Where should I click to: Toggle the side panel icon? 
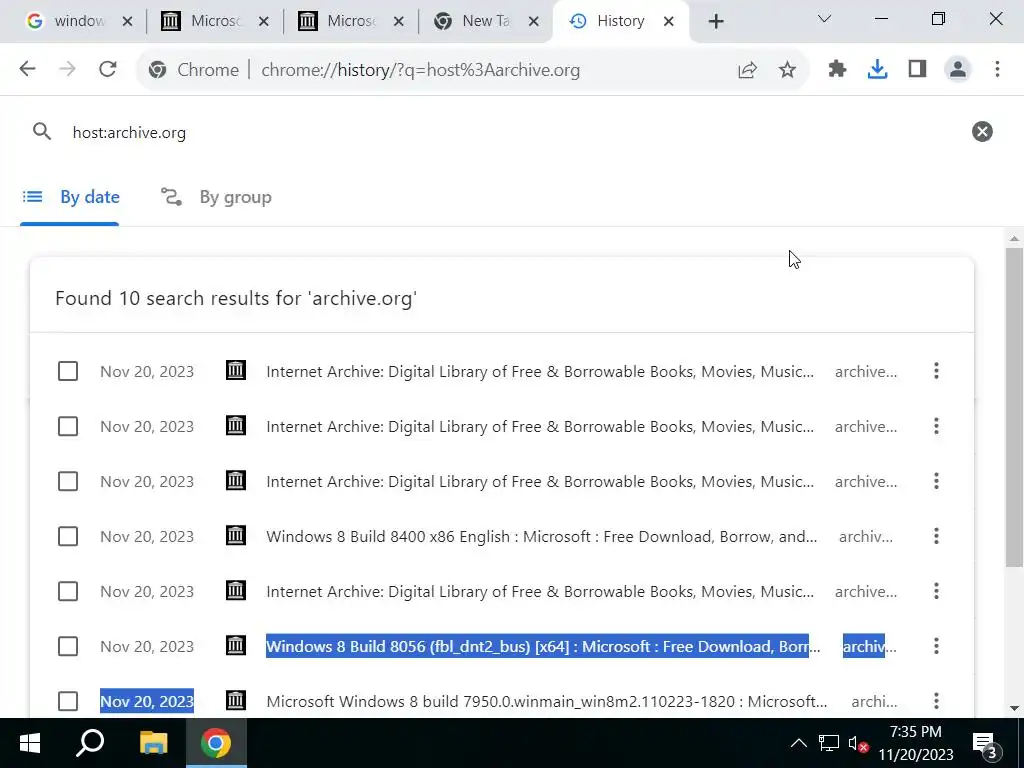click(918, 69)
